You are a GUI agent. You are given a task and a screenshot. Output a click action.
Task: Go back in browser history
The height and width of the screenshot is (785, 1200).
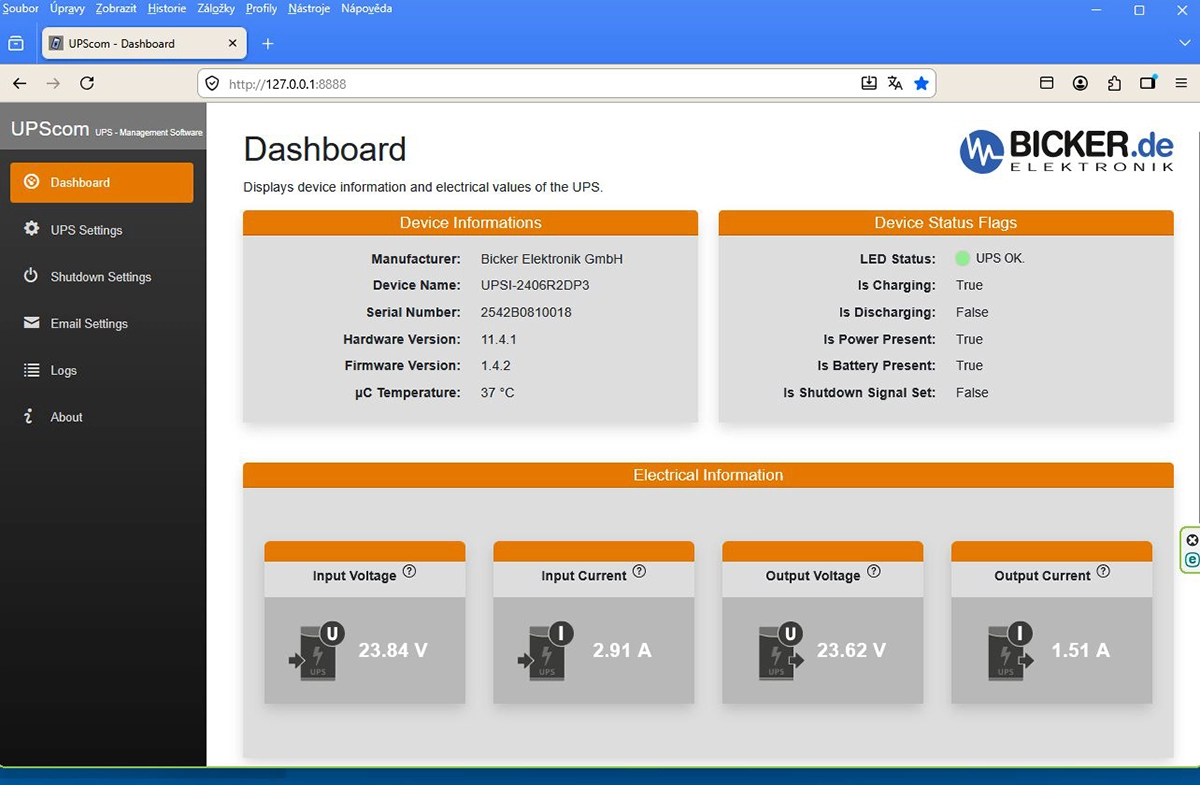[20, 84]
